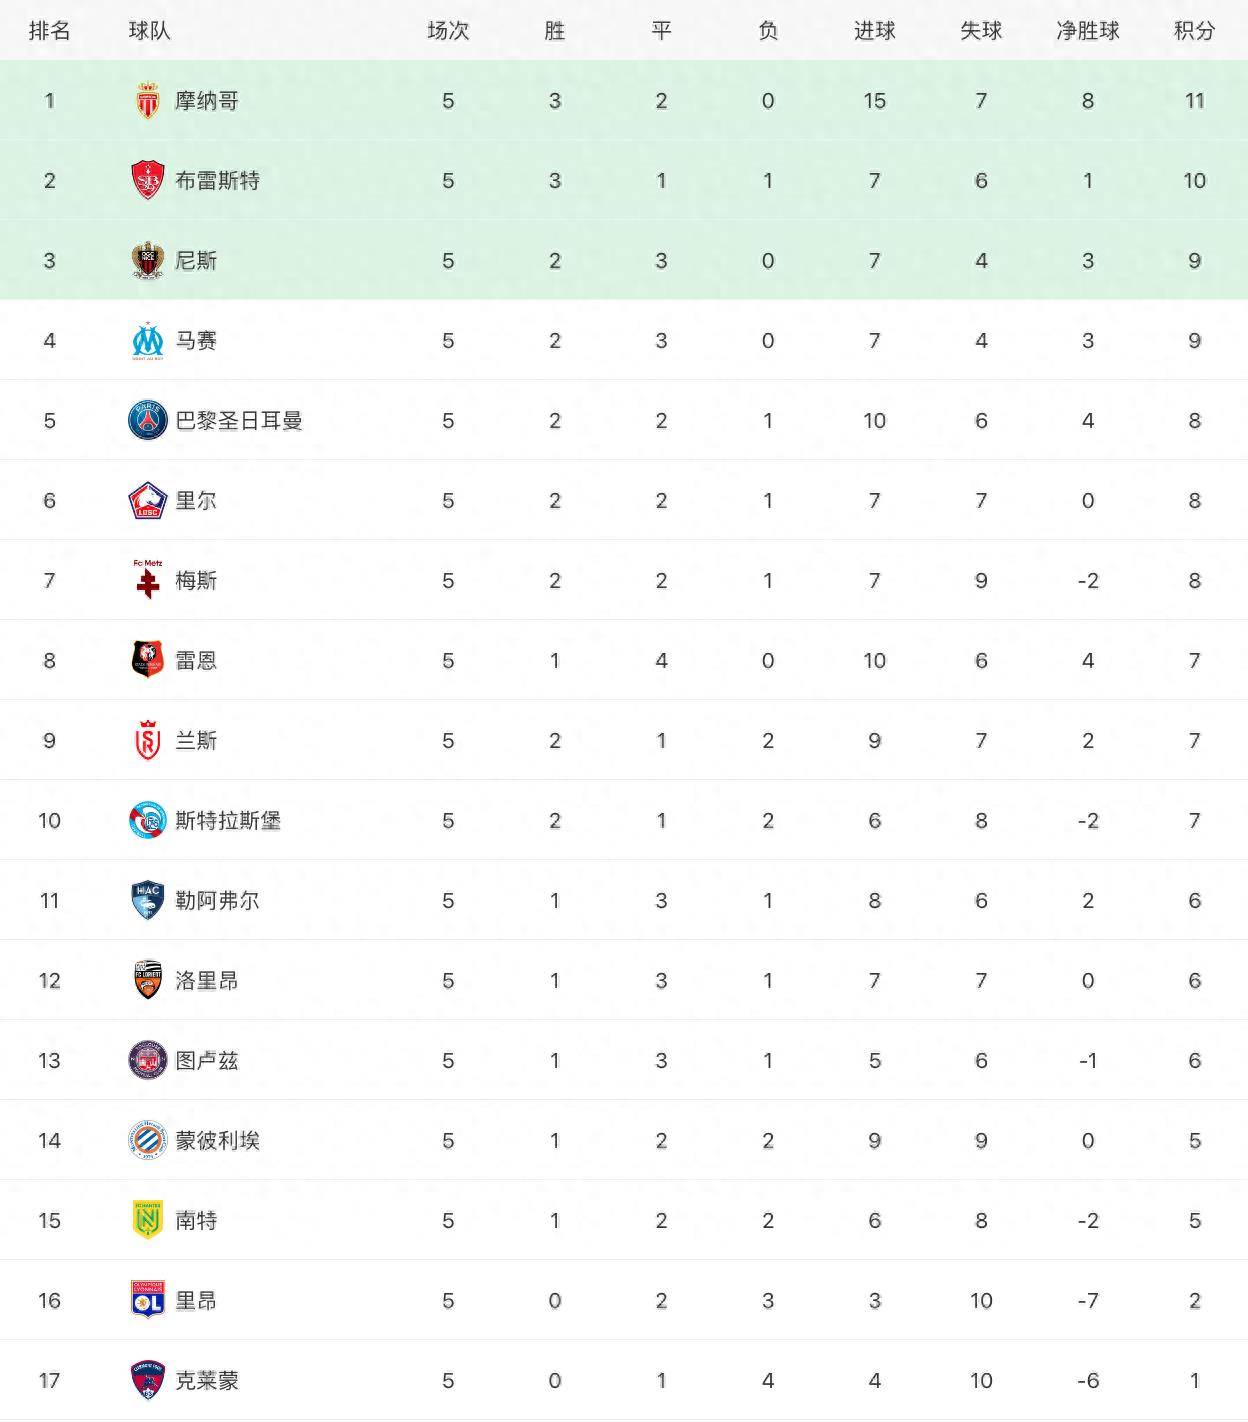Click the 巴黎圣日耳曼 team name

click(x=239, y=420)
